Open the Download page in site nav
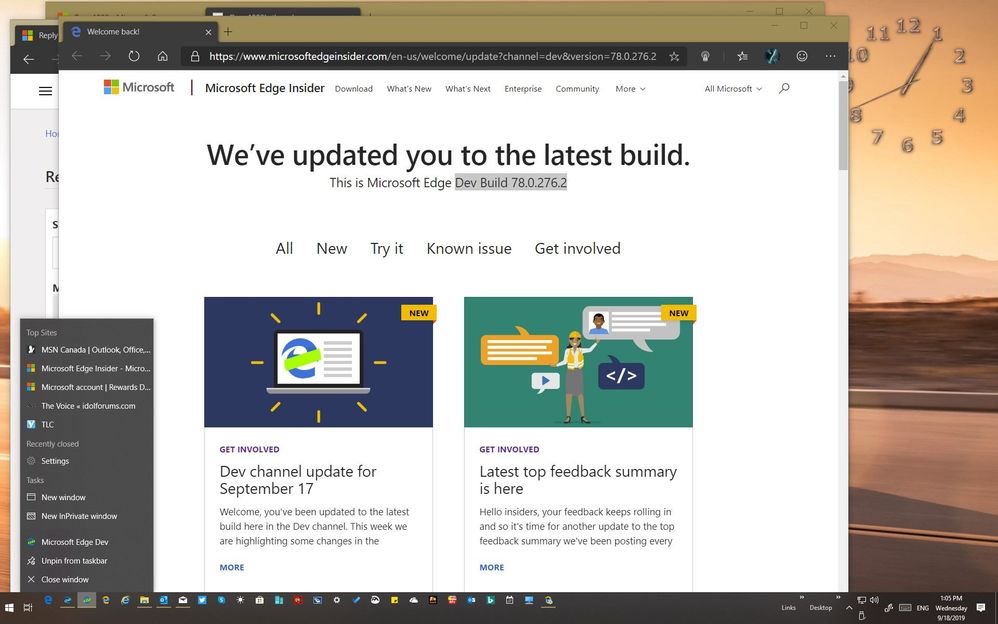Image resolution: width=998 pixels, height=624 pixels. click(x=353, y=89)
